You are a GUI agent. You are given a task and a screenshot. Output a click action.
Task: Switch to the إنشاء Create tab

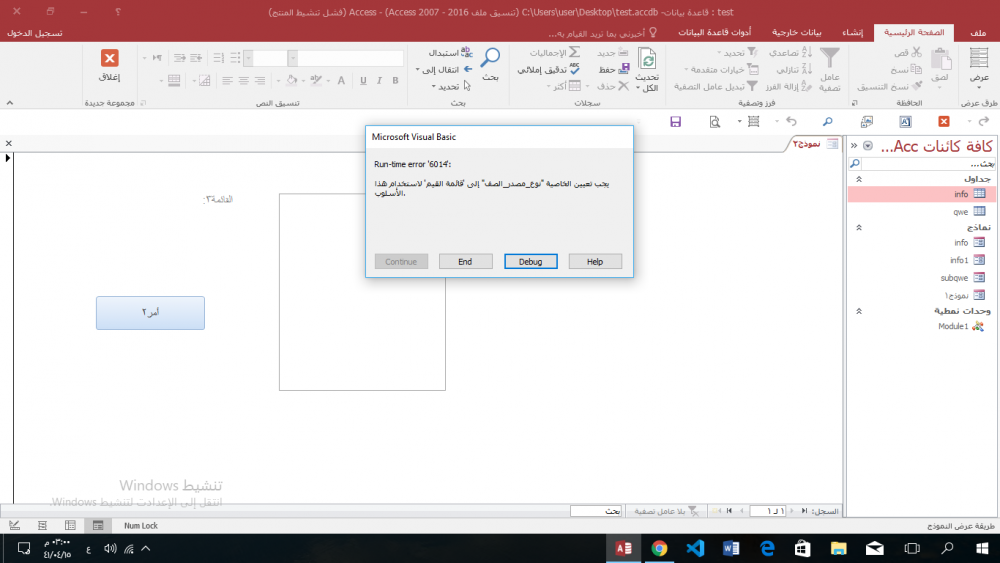(x=852, y=33)
